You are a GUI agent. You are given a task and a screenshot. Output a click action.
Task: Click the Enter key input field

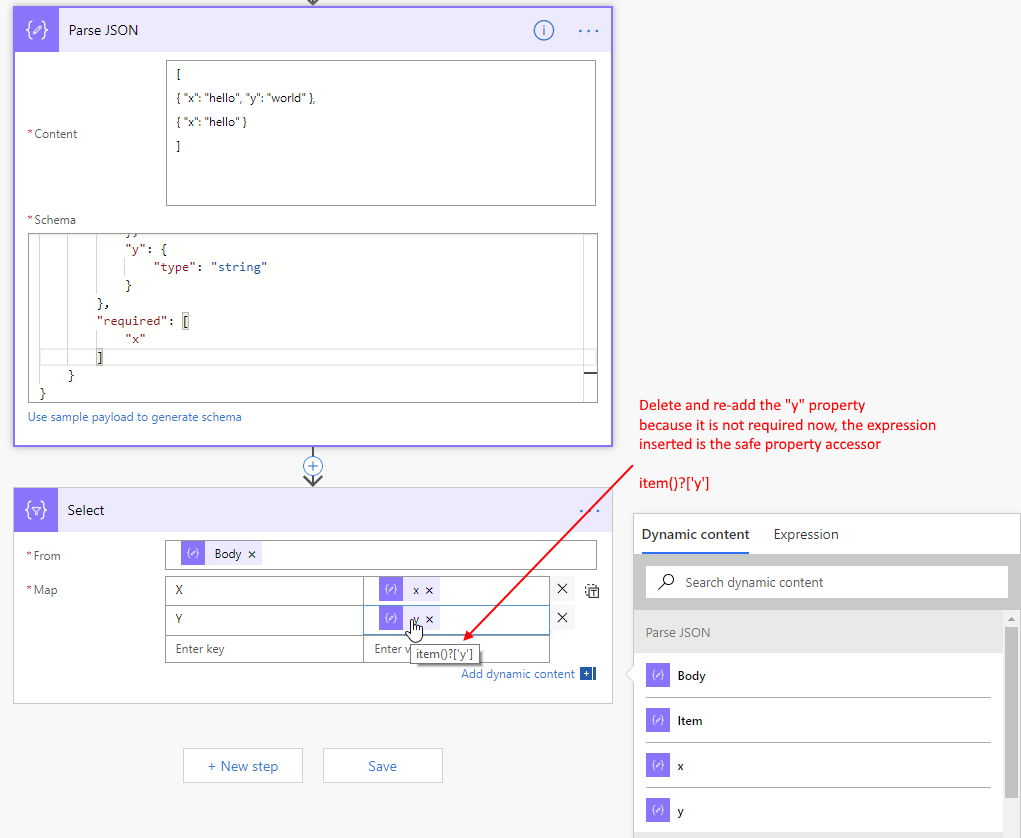click(x=264, y=649)
